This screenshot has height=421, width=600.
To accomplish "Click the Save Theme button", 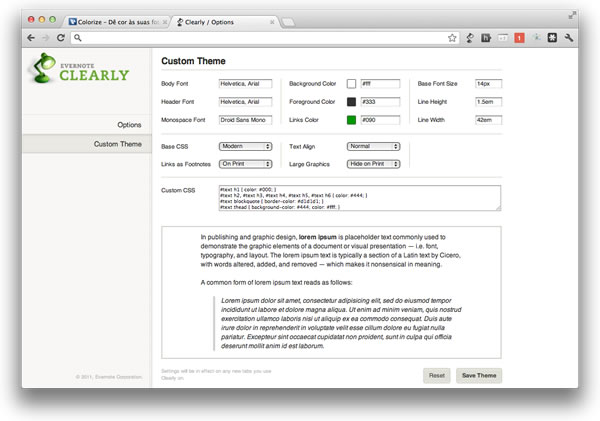I will click(479, 375).
